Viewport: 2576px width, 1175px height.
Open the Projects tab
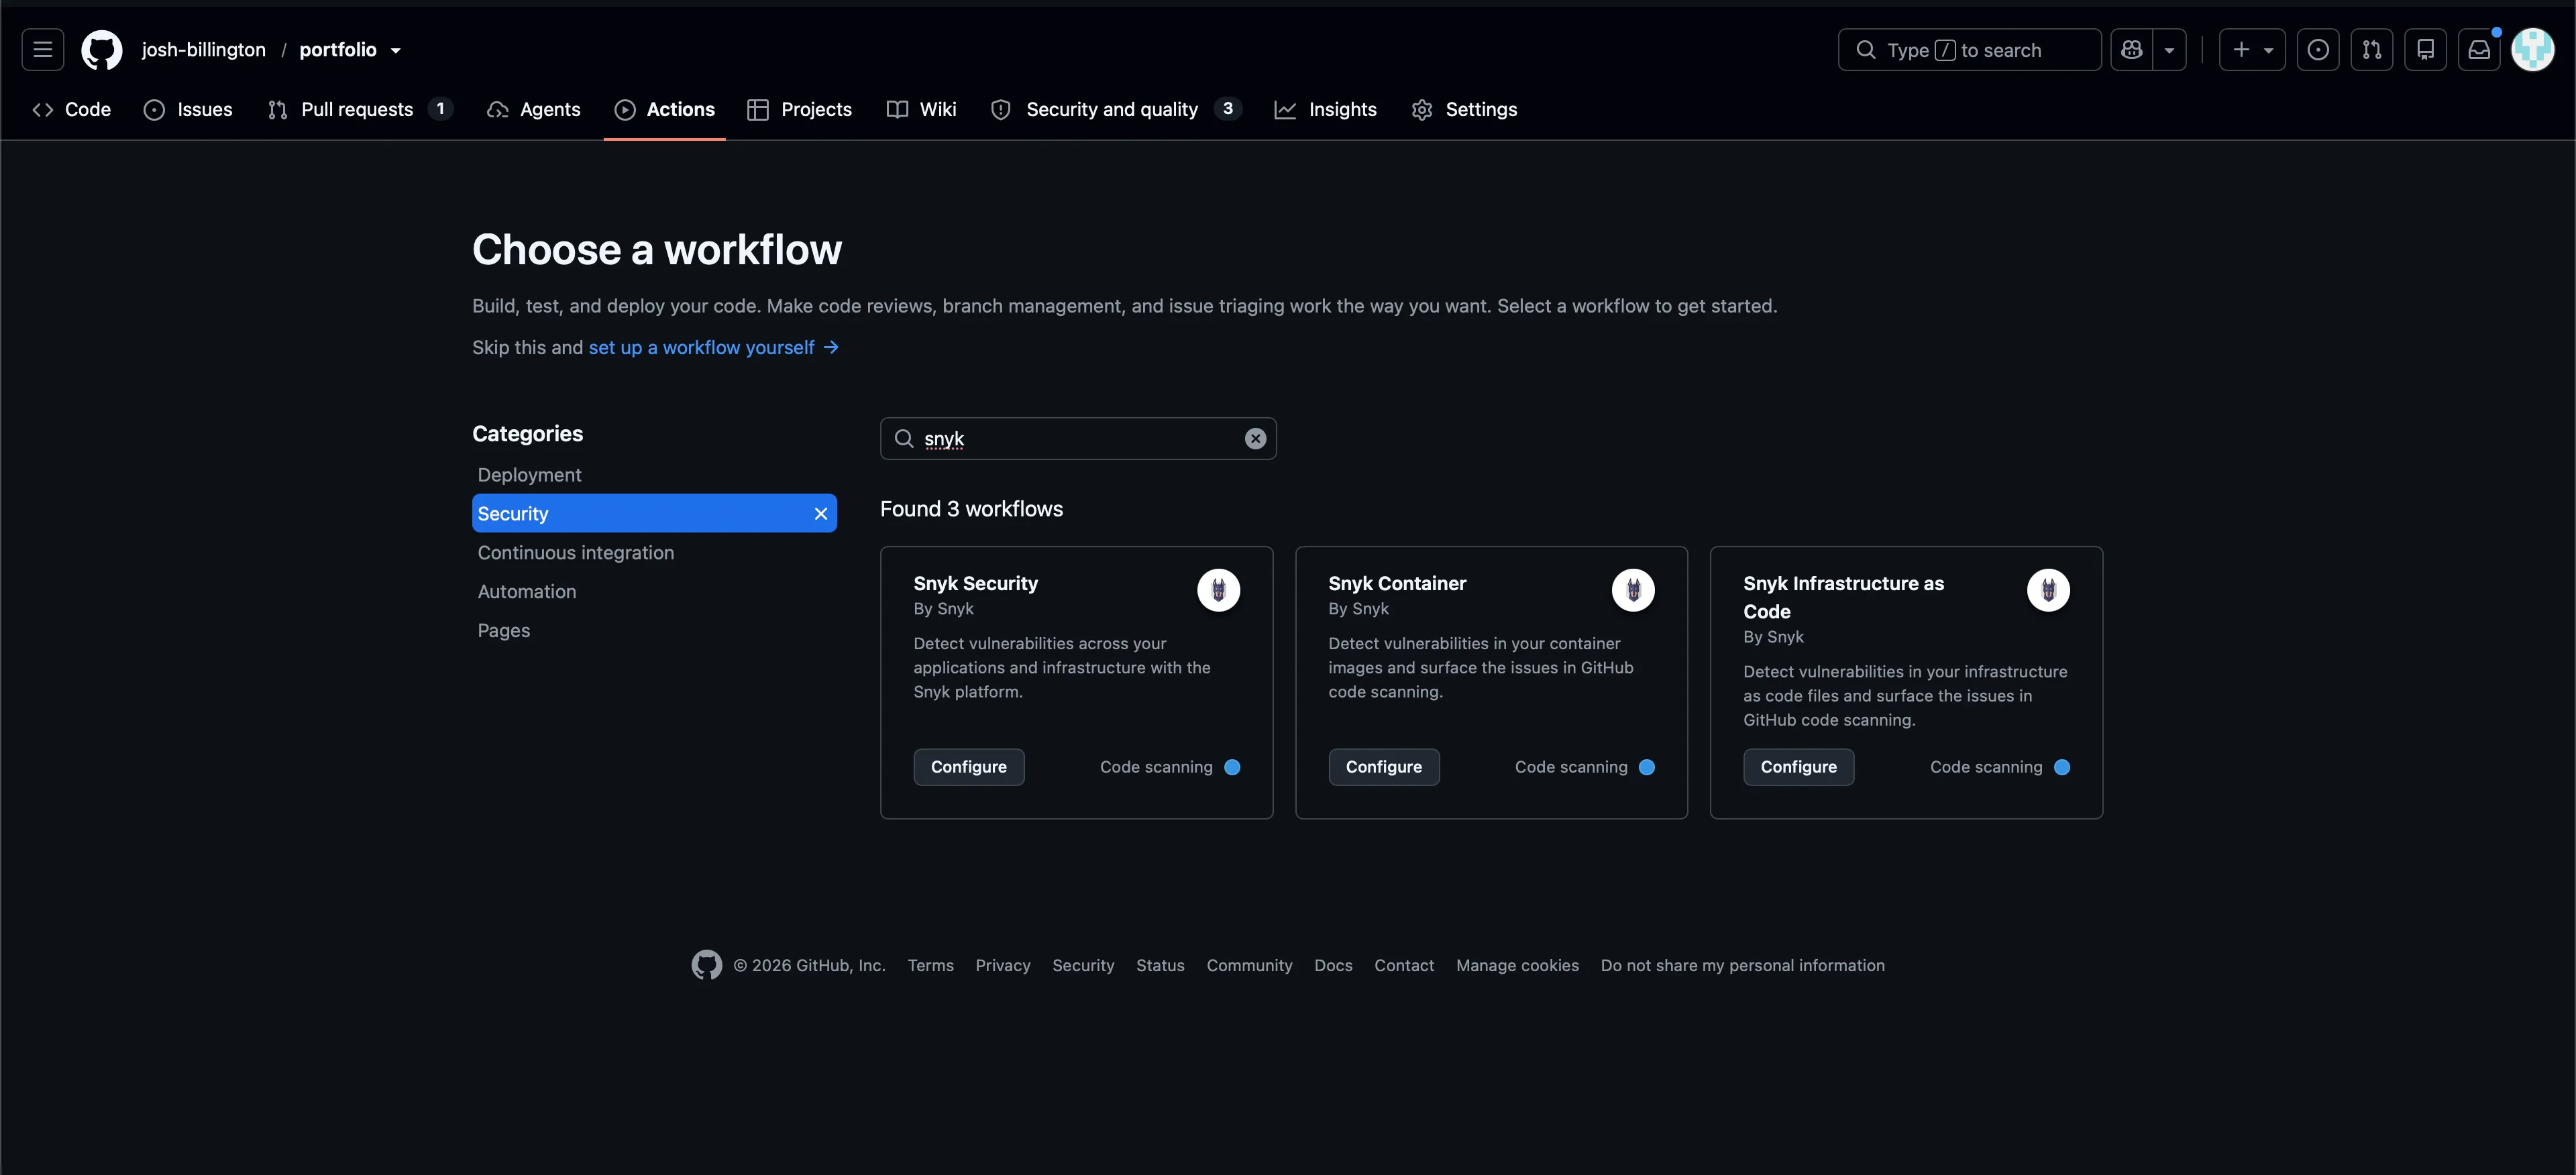tap(800, 109)
